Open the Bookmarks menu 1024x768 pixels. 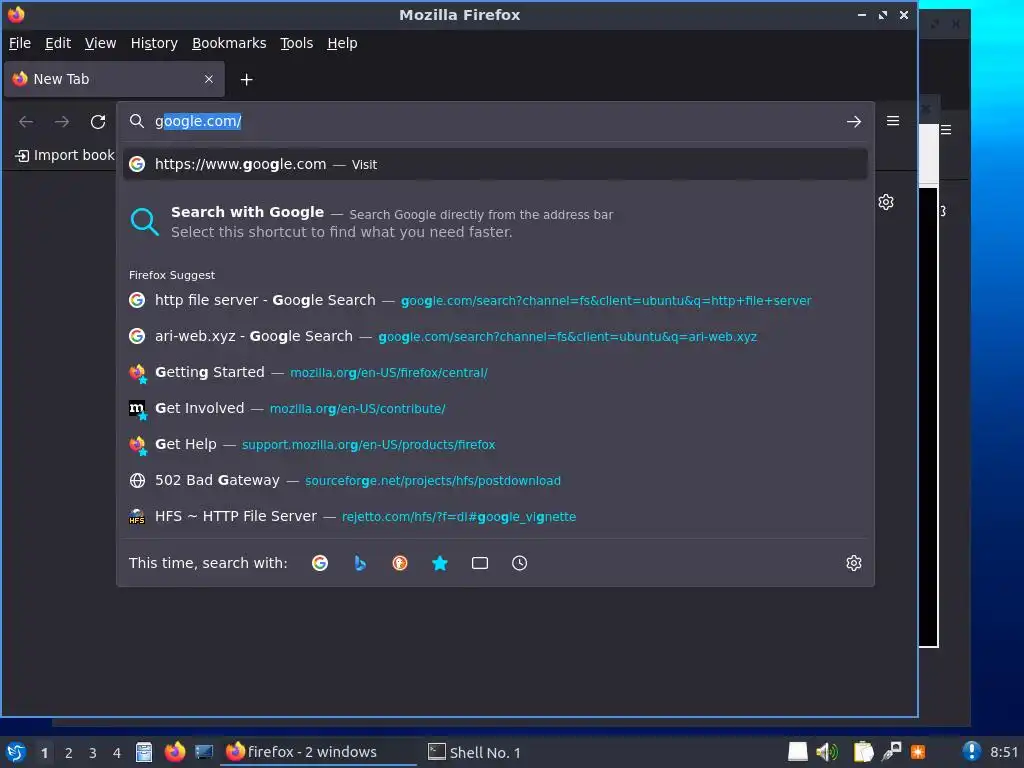point(229,43)
